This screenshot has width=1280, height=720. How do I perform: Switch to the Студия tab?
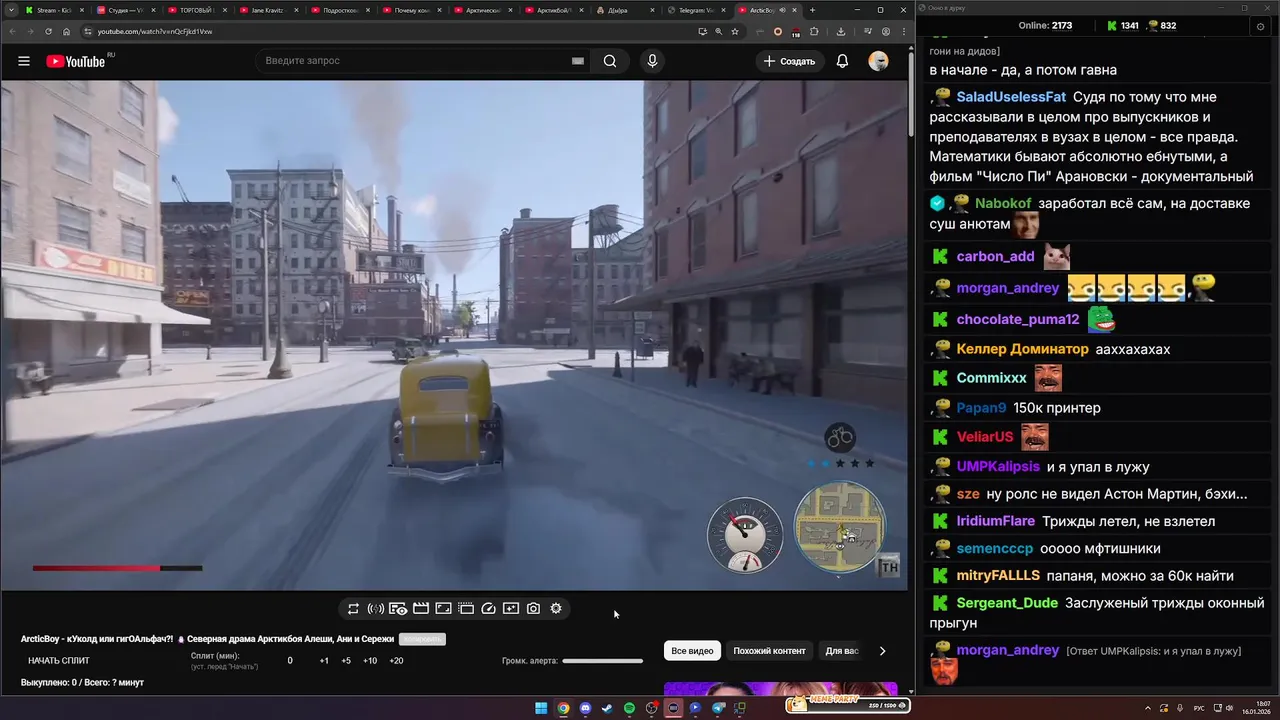(125, 10)
